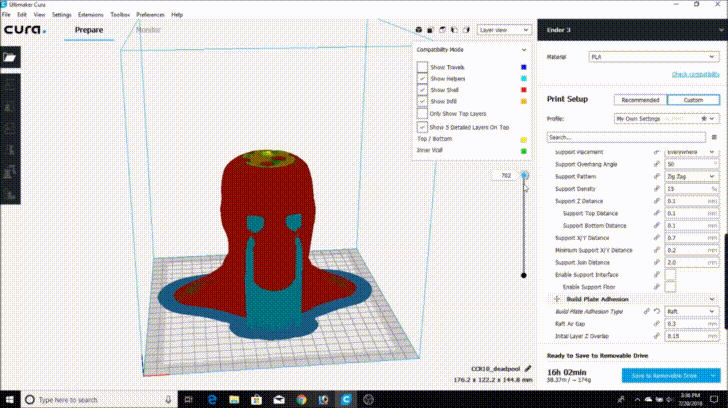Open the Layer view mode dropdown

tap(504, 30)
